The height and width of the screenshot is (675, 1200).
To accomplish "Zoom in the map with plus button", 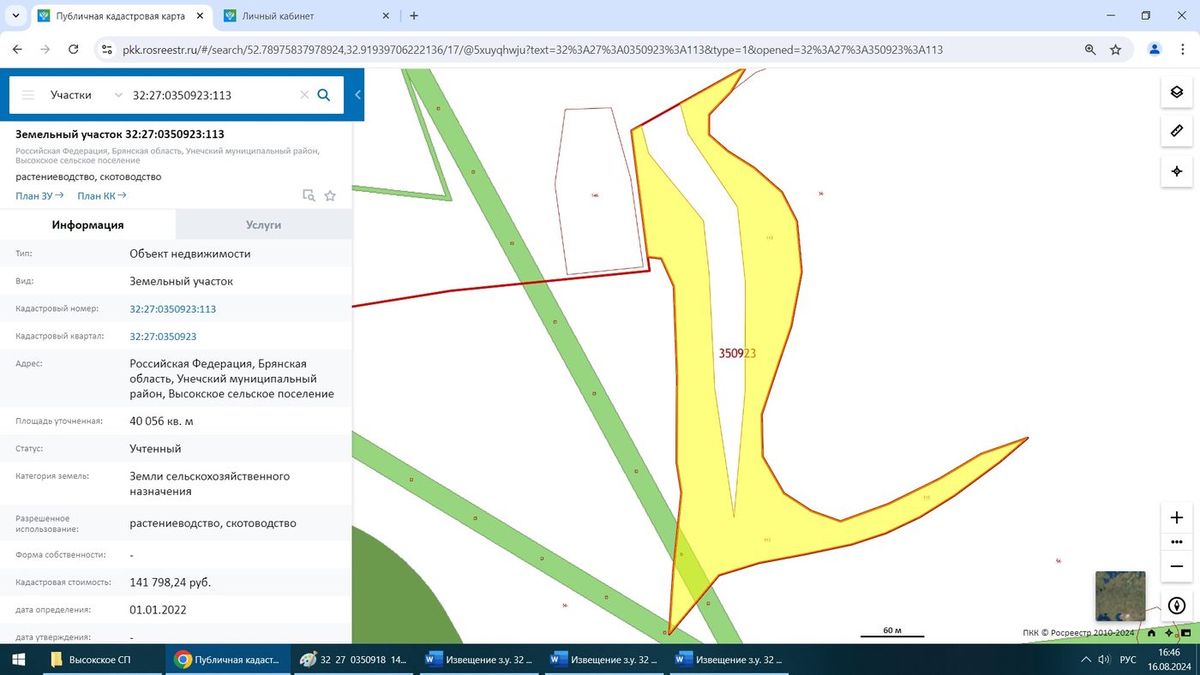I will pyautogui.click(x=1177, y=518).
